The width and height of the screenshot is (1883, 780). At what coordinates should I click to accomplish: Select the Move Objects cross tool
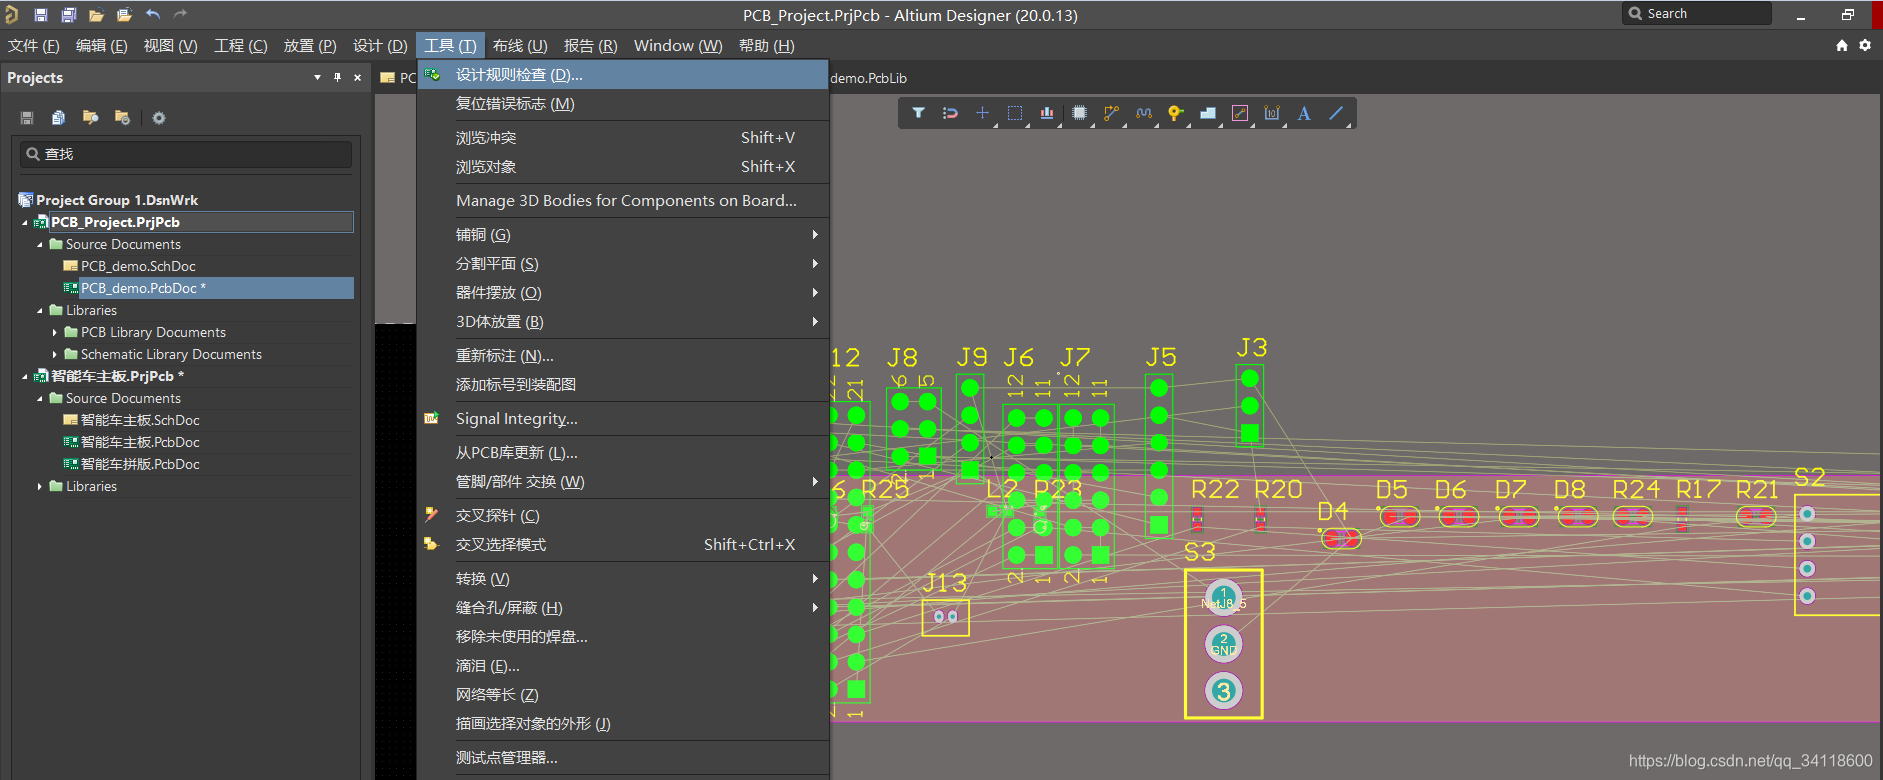[x=982, y=113]
